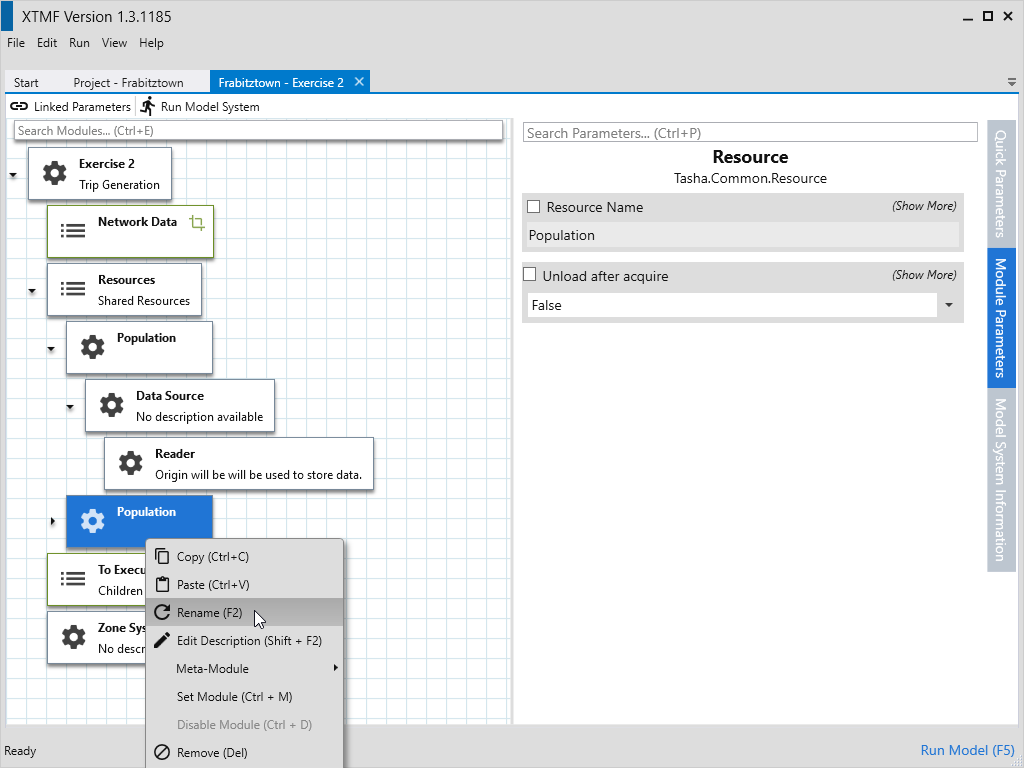Click the pencil Edit Description icon
Image resolution: width=1024 pixels, height=768 pixels.
162,640
